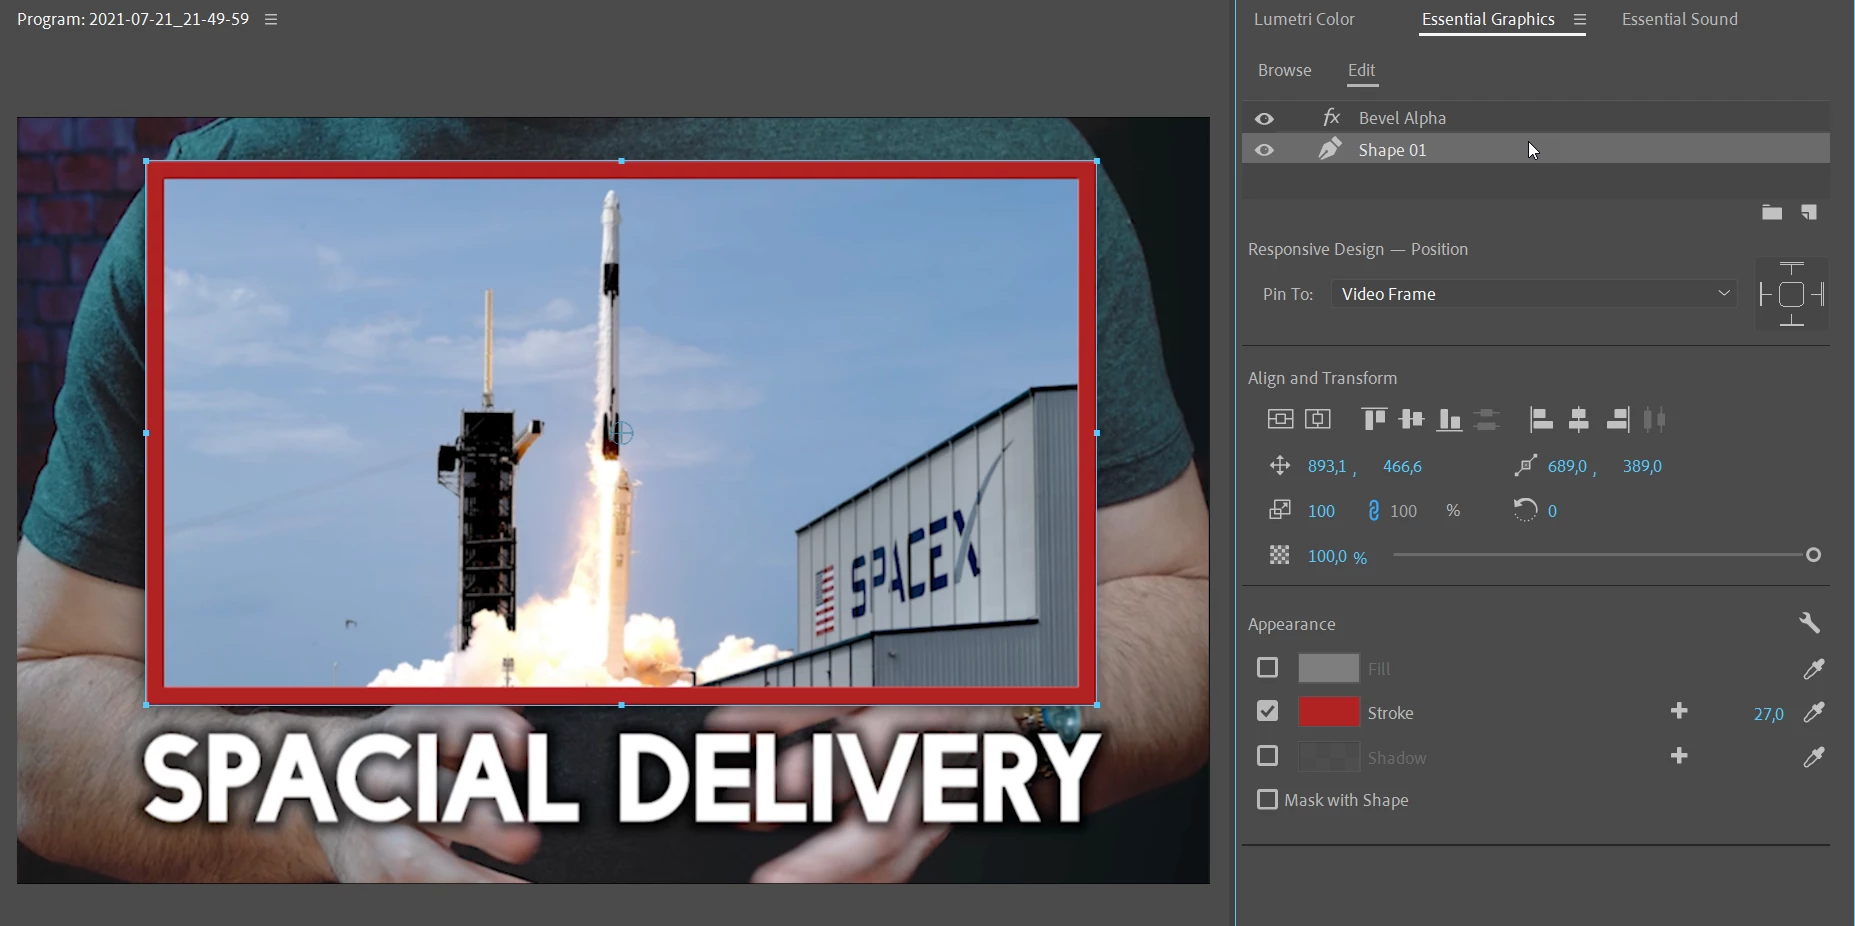Click the Position X value 893,1
1855x926 pixels.
click(x=1327, y=466)
